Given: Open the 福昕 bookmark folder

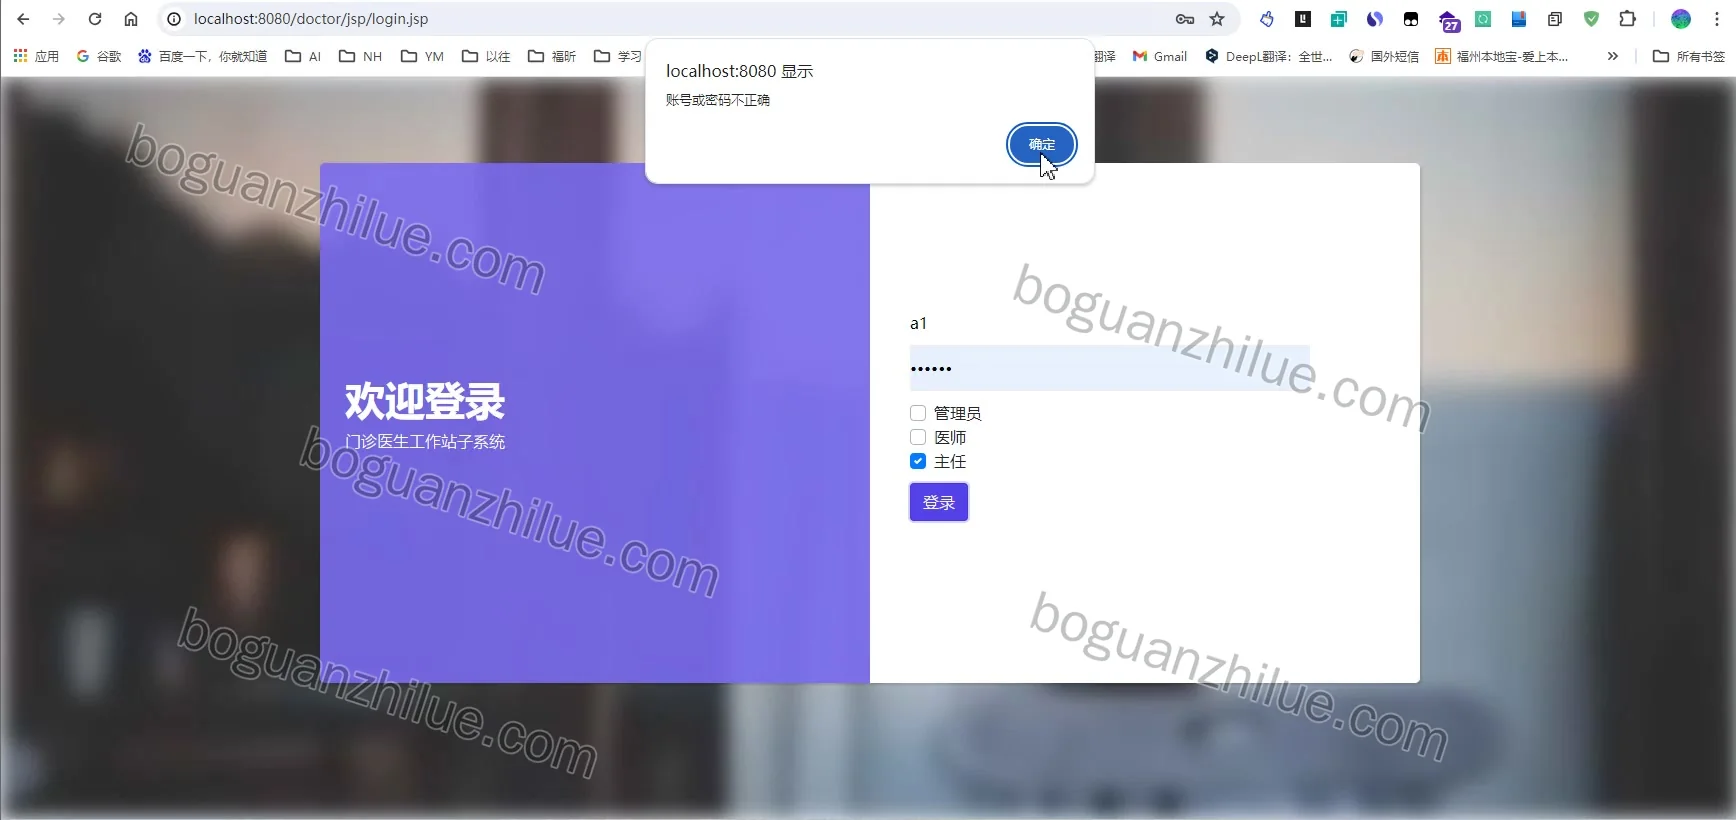Looking at the screenshot, I should pos(552,56).
